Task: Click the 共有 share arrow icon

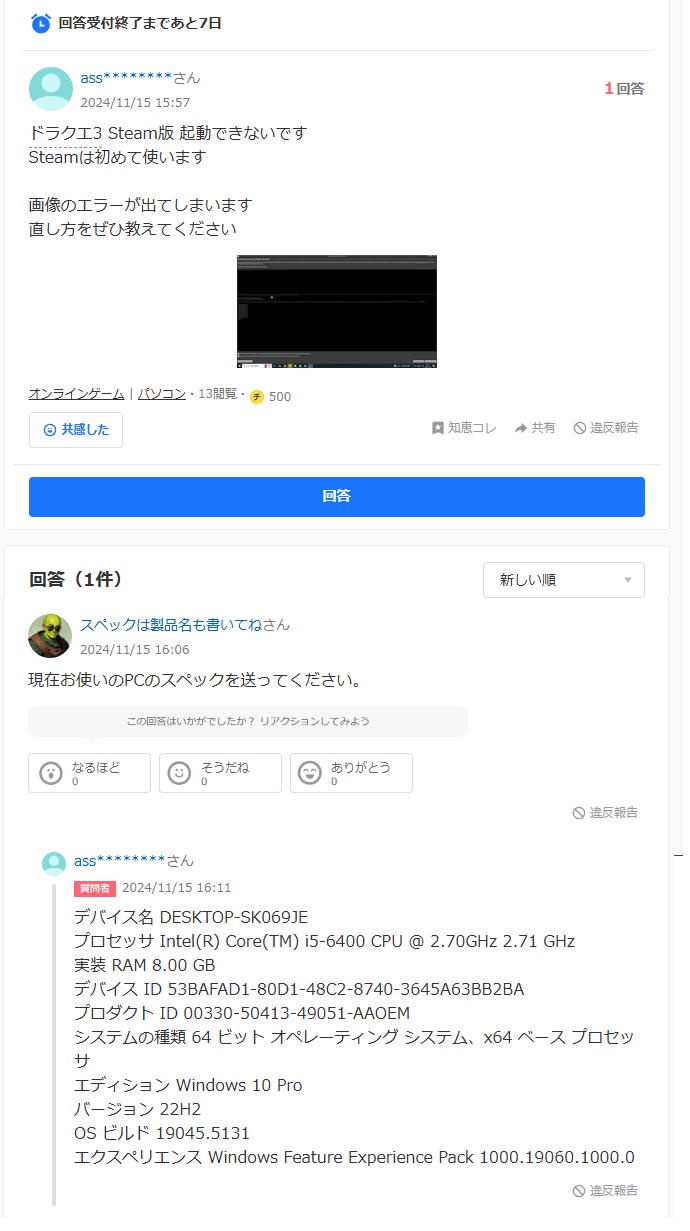Action: point(521,428)
